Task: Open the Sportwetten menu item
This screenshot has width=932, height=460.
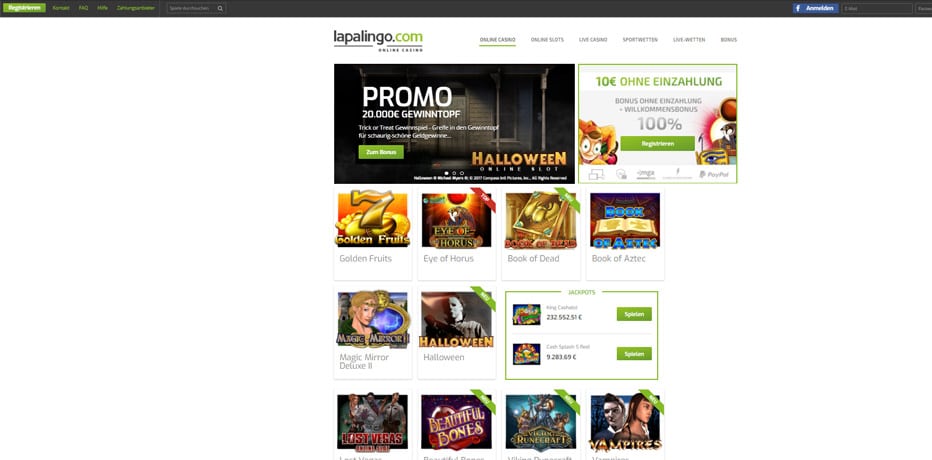Action: 640,40
